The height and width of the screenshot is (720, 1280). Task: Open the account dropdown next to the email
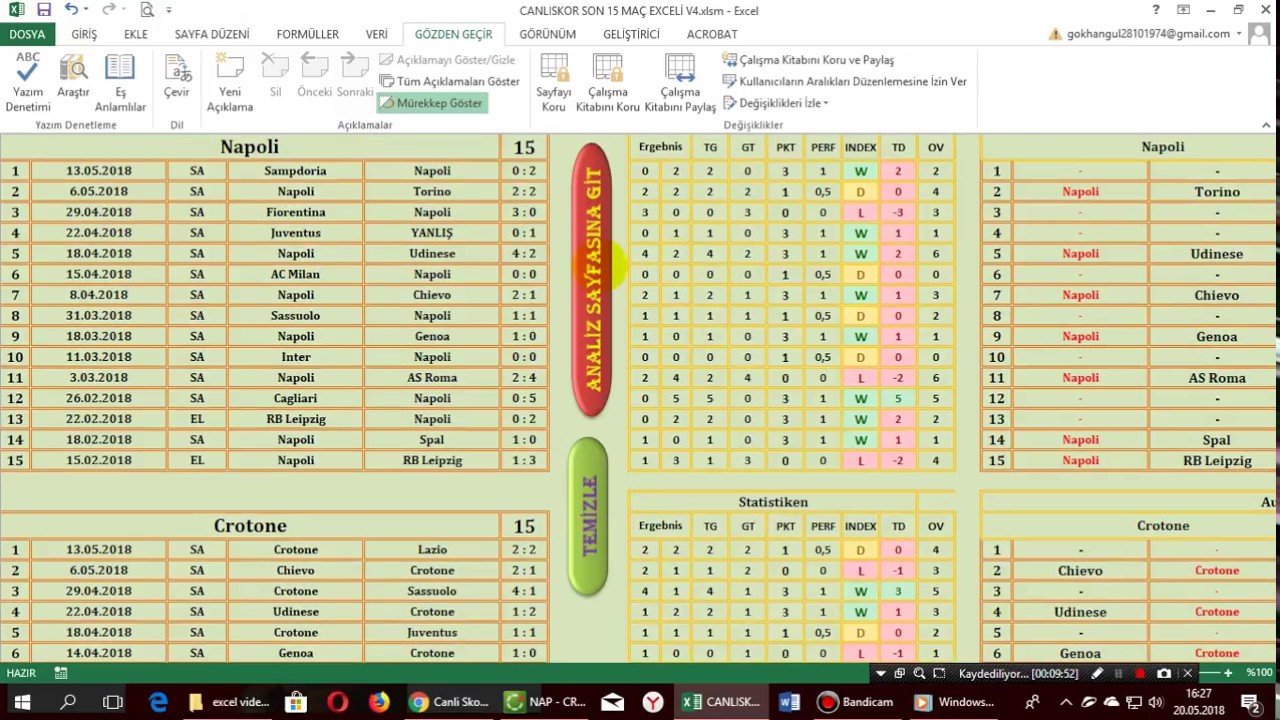1239,34
